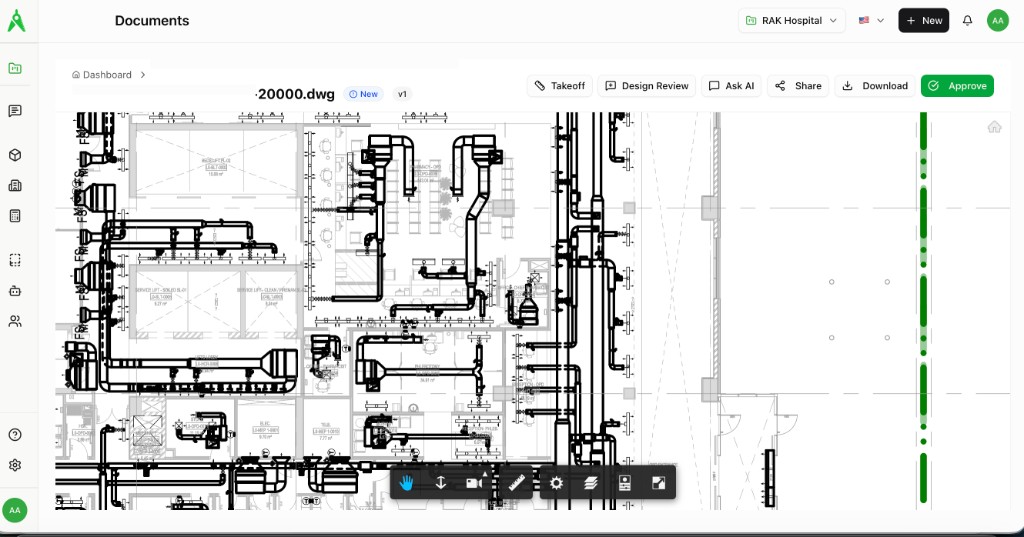Open the language flag dropdown

point(871,21)
